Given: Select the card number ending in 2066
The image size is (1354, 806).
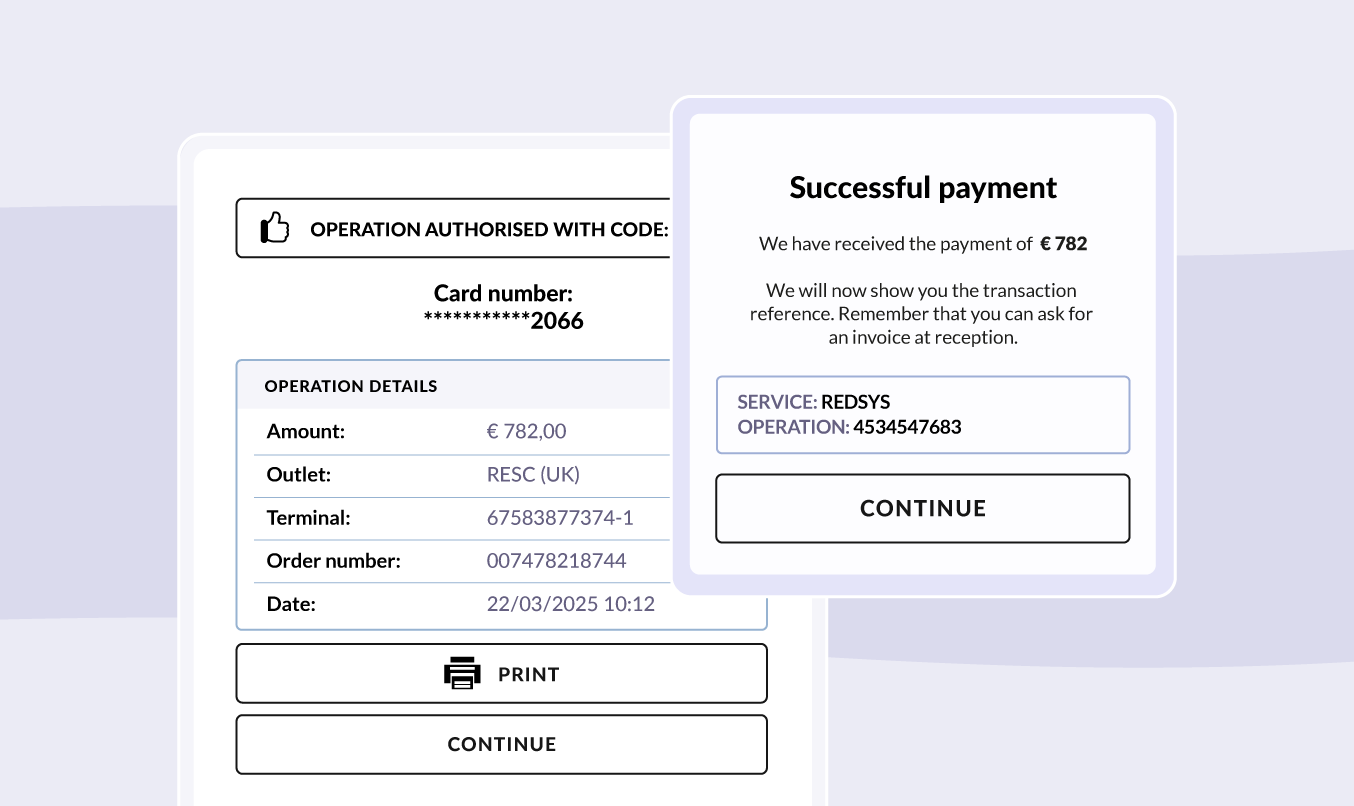Looking at the screenshot, I should pos(503,321).
